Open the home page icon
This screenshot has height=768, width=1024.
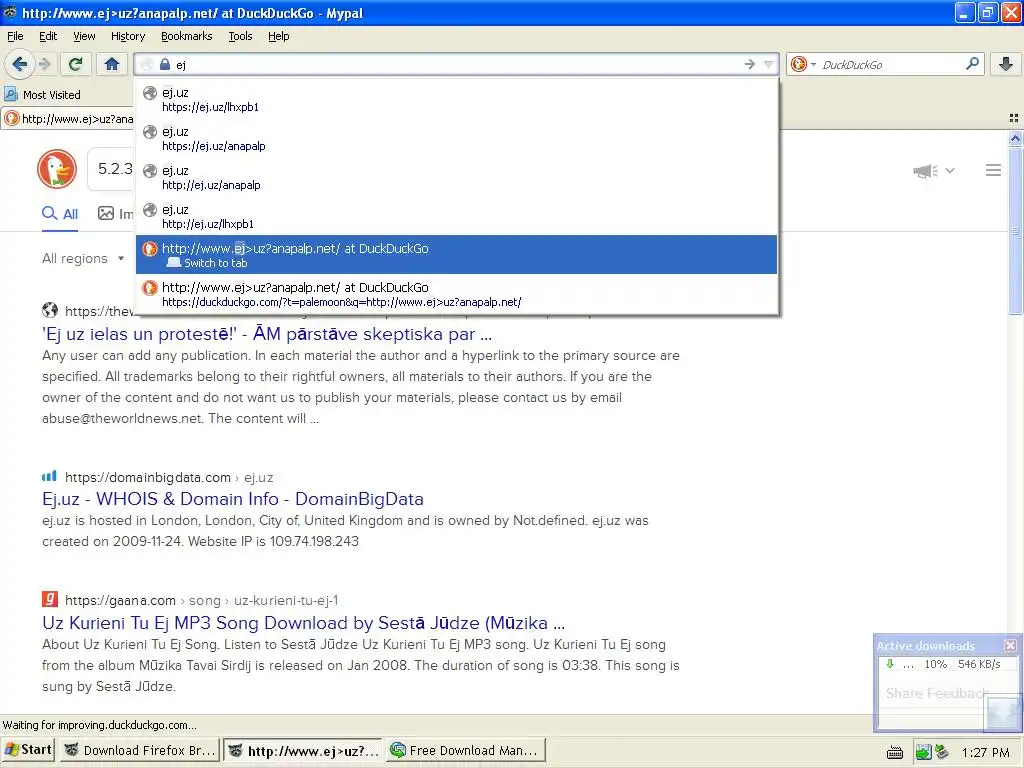(x=112, y=64)
